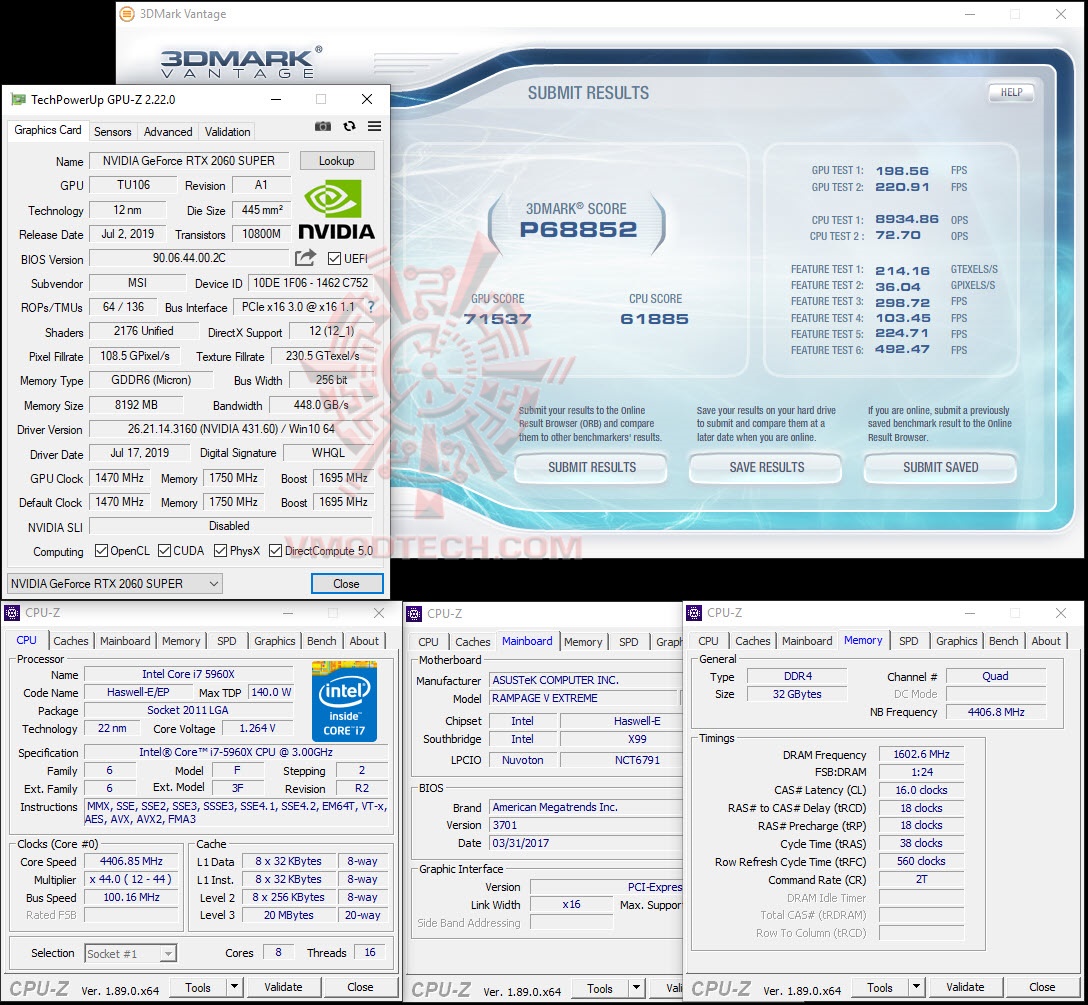Click the NB Frequency 4406.8 MHz value
The width and height of the screenshot is (1088, 1005).
pos(996,712)
